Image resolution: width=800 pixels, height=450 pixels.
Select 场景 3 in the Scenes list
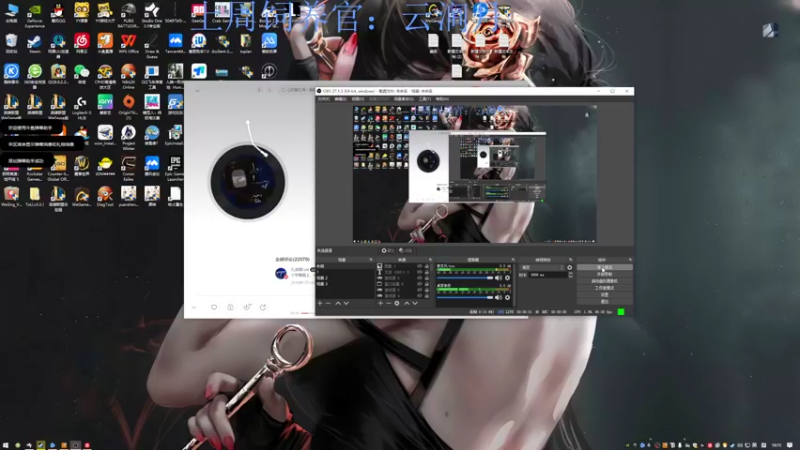(345, 284)
